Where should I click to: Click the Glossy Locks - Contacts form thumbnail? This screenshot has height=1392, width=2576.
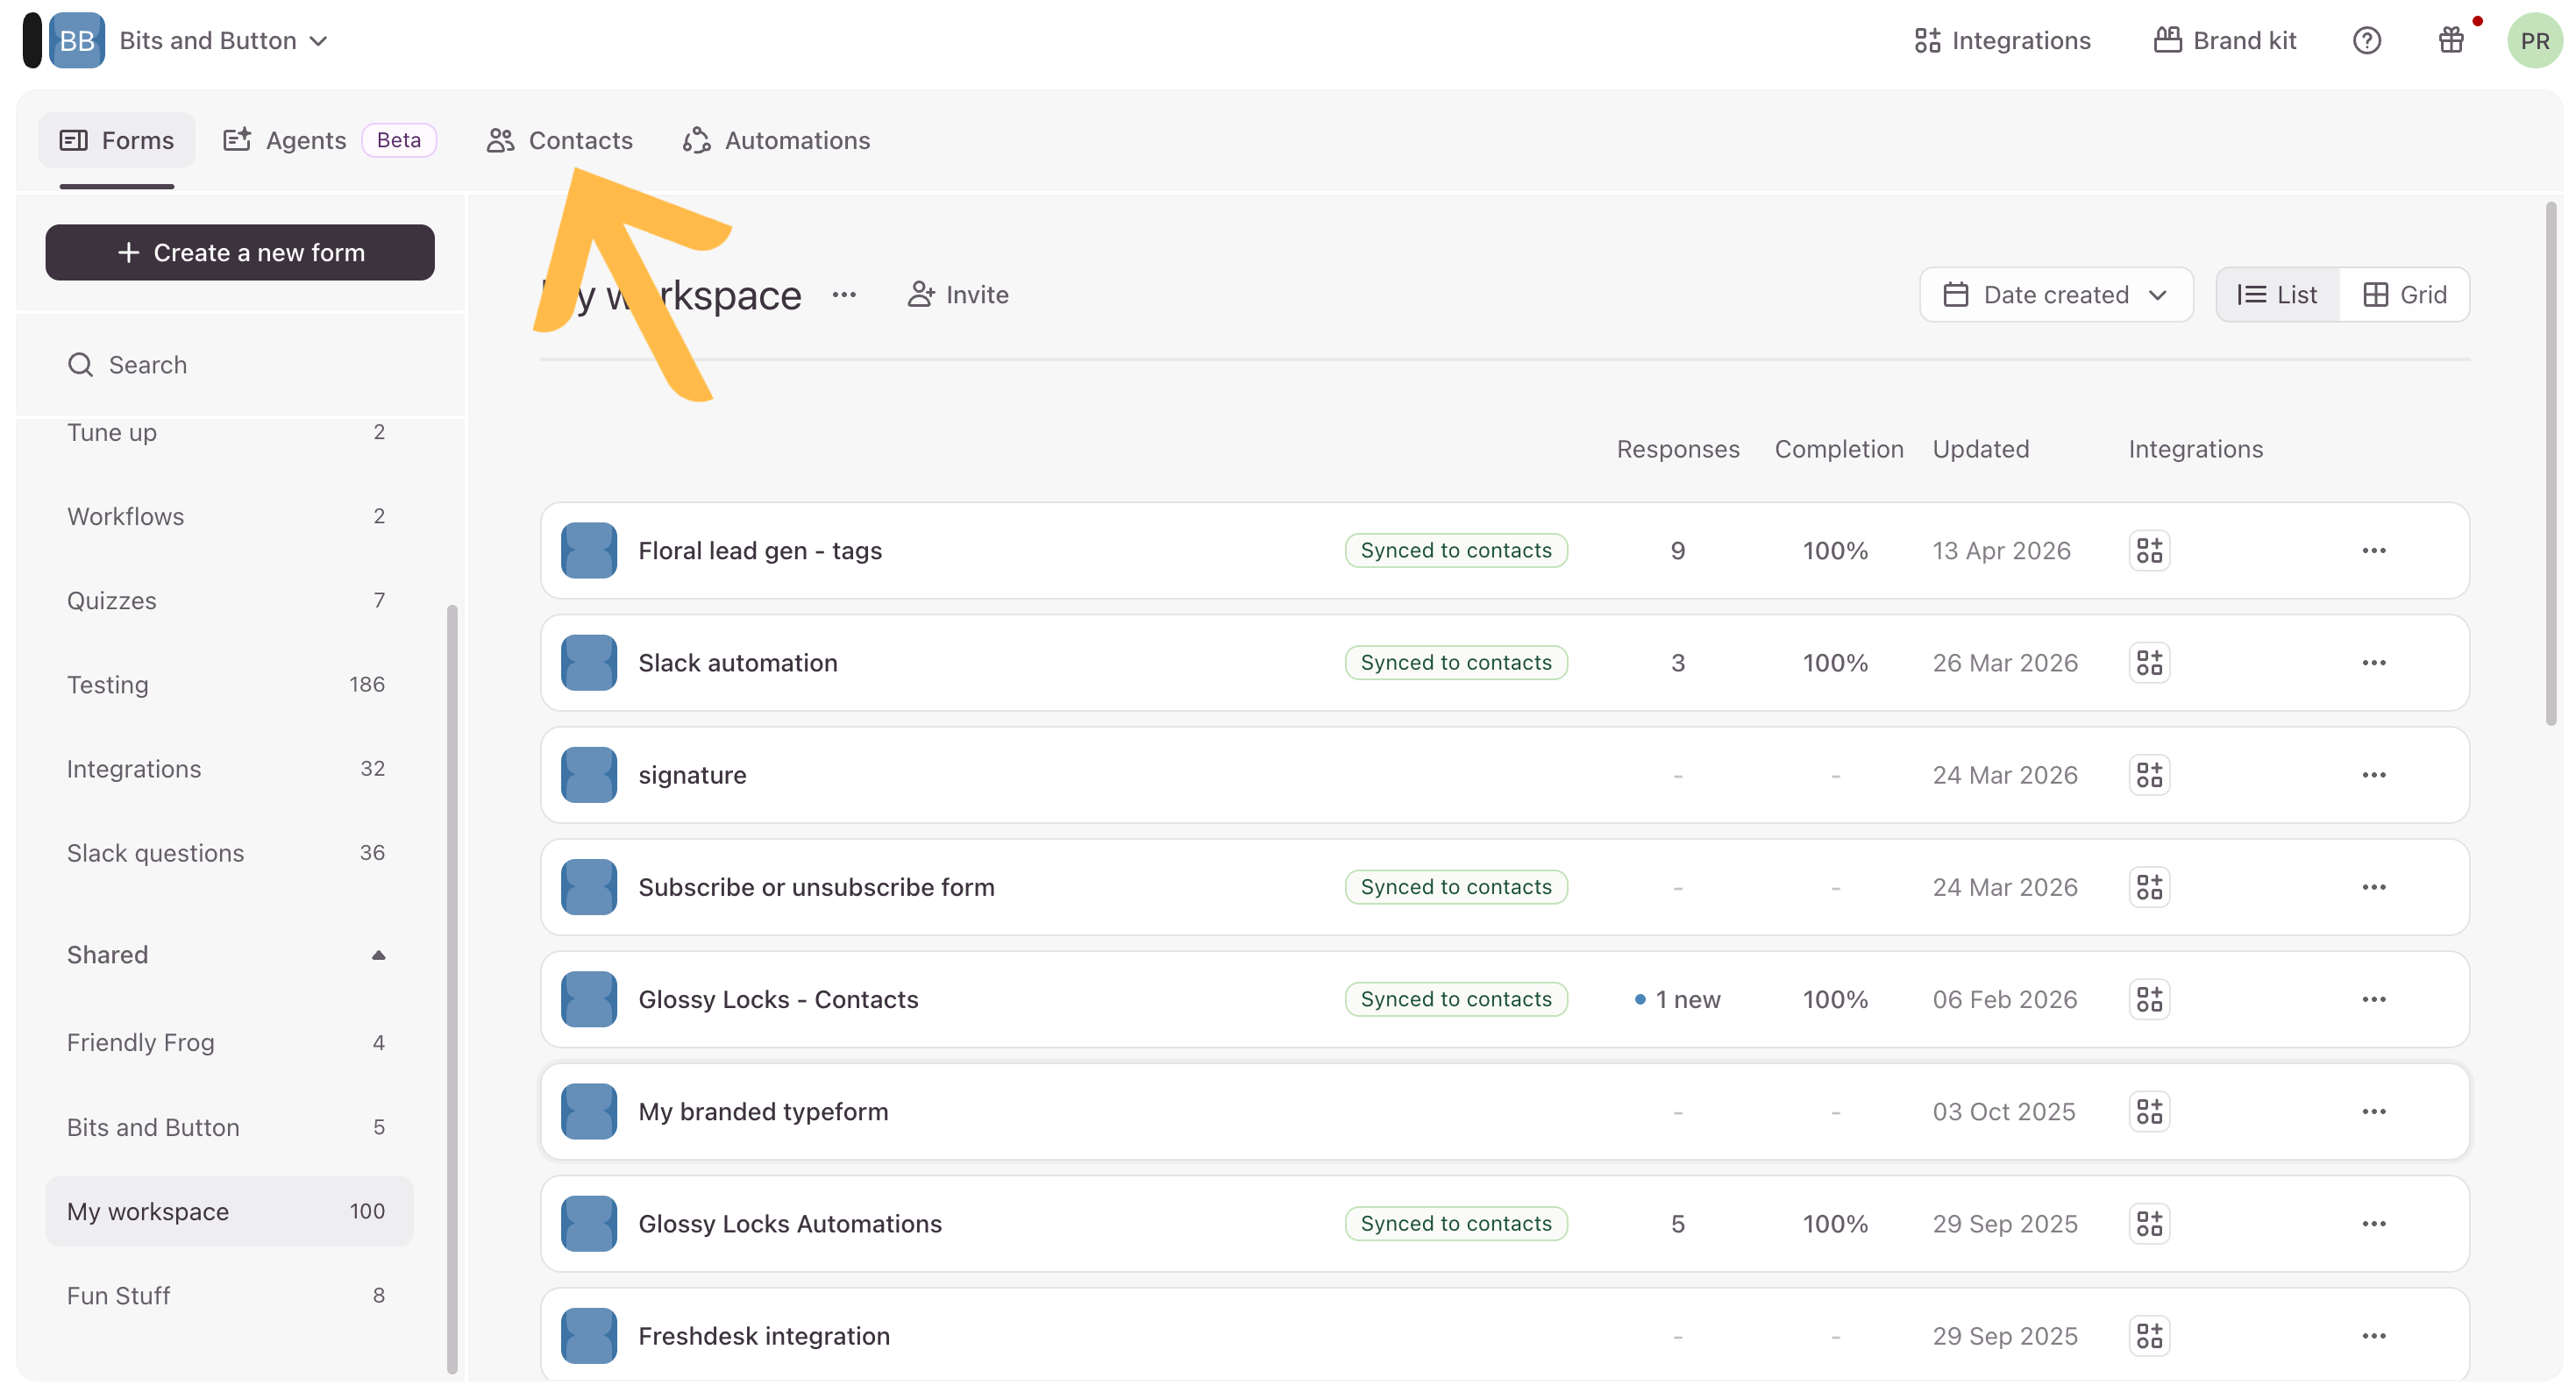[588, 999]
